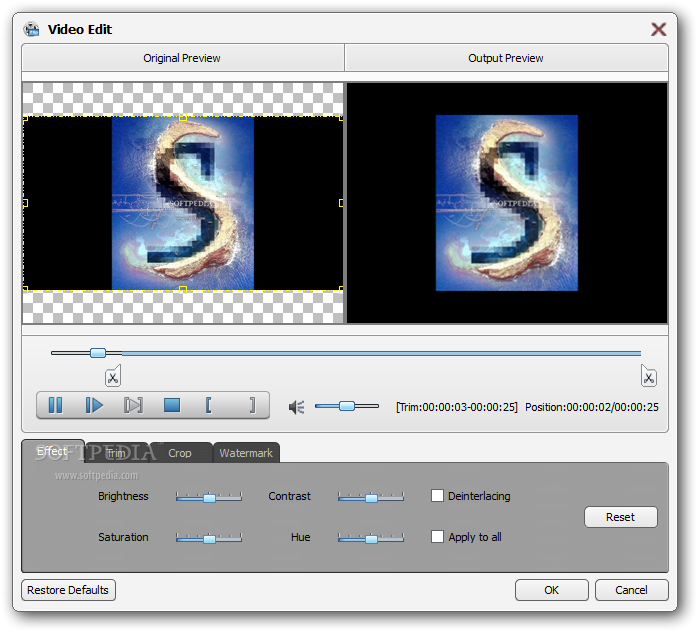
Task: Click the Contrast slider handle
Action: coord(371,498)
